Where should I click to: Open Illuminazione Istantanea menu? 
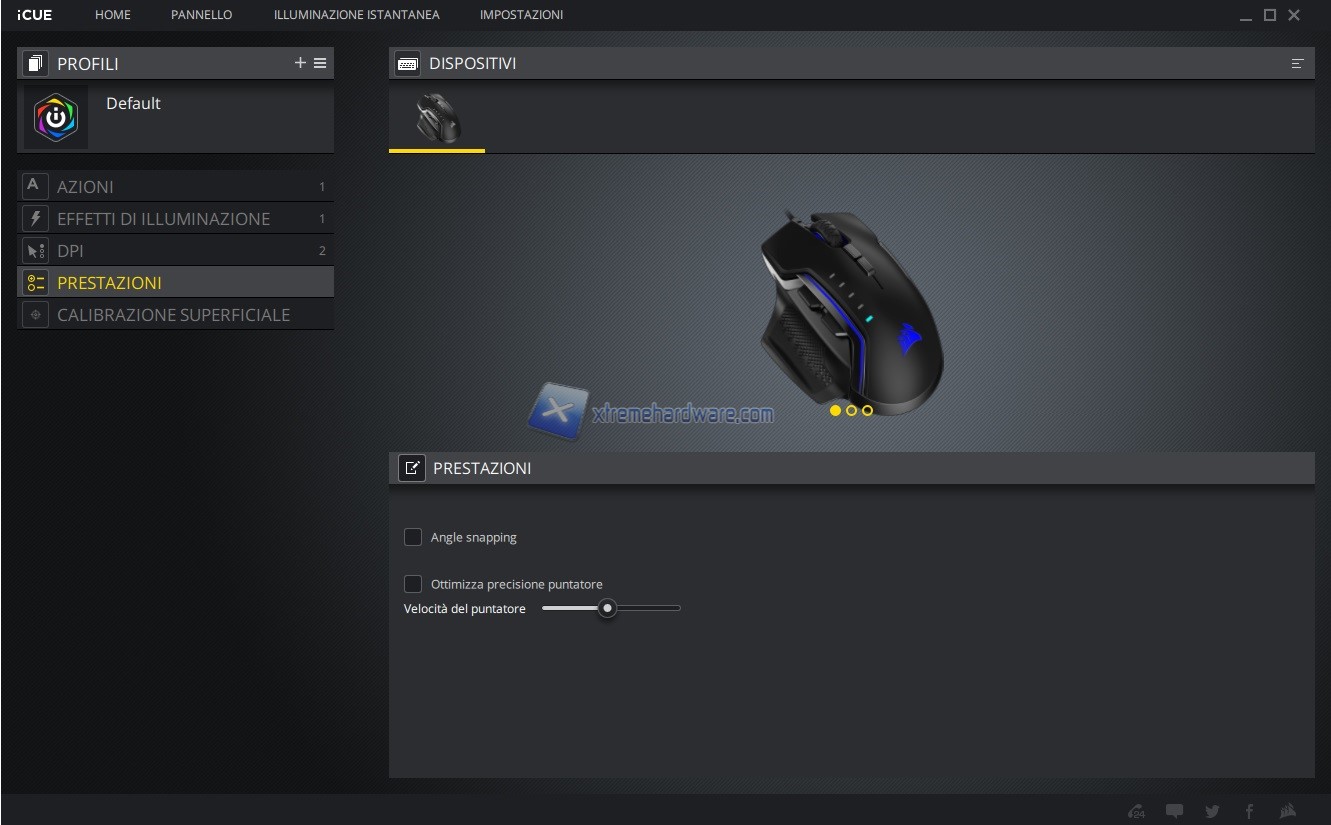356,15
